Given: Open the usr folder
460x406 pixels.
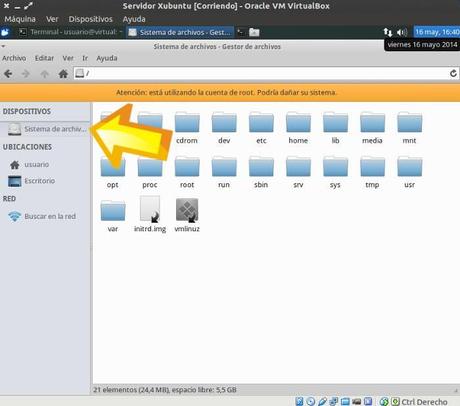Looking at the screenshot, I should 410,172.
